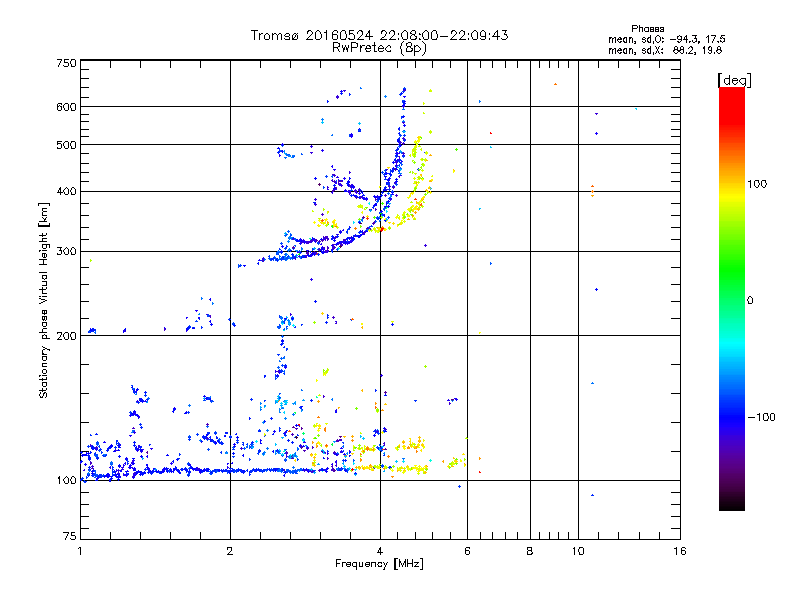The width and height of the screenshot is (800, 600).
Task: Click the y-axis tick label '400'
Action: [x=66, y=192]
